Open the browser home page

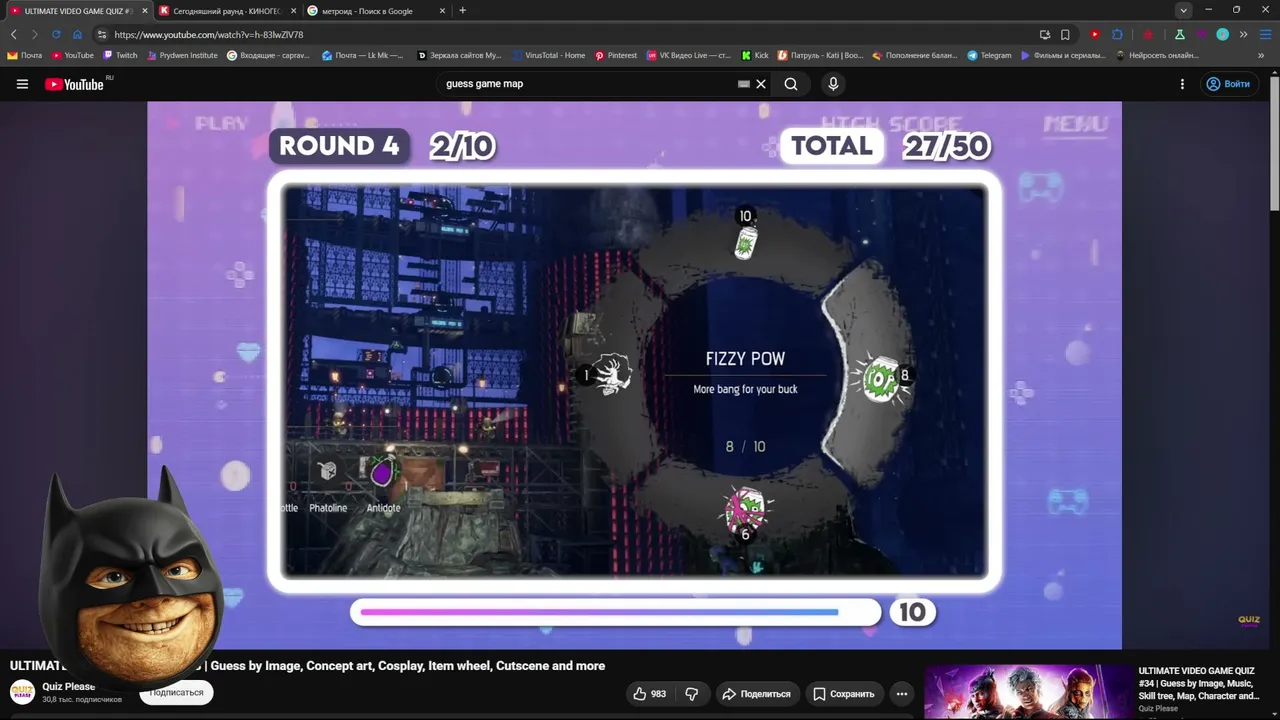(77, 34)
